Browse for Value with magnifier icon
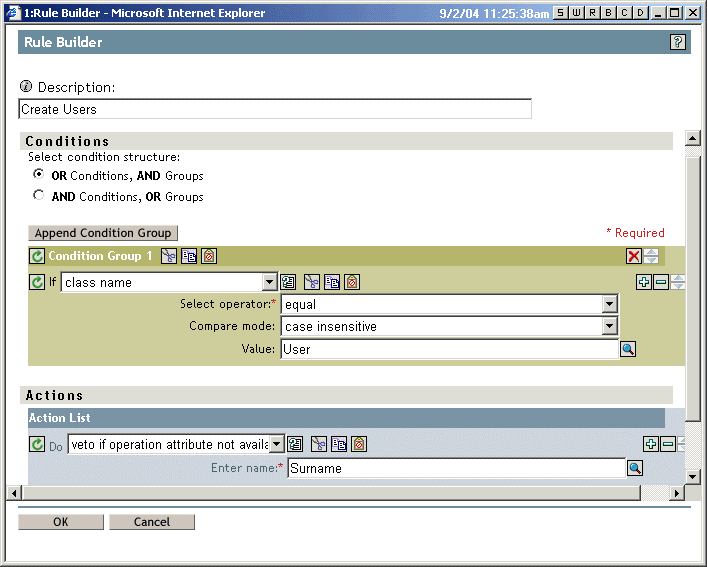Viewport: 707px width, 567px height. [x=628, y=349]
